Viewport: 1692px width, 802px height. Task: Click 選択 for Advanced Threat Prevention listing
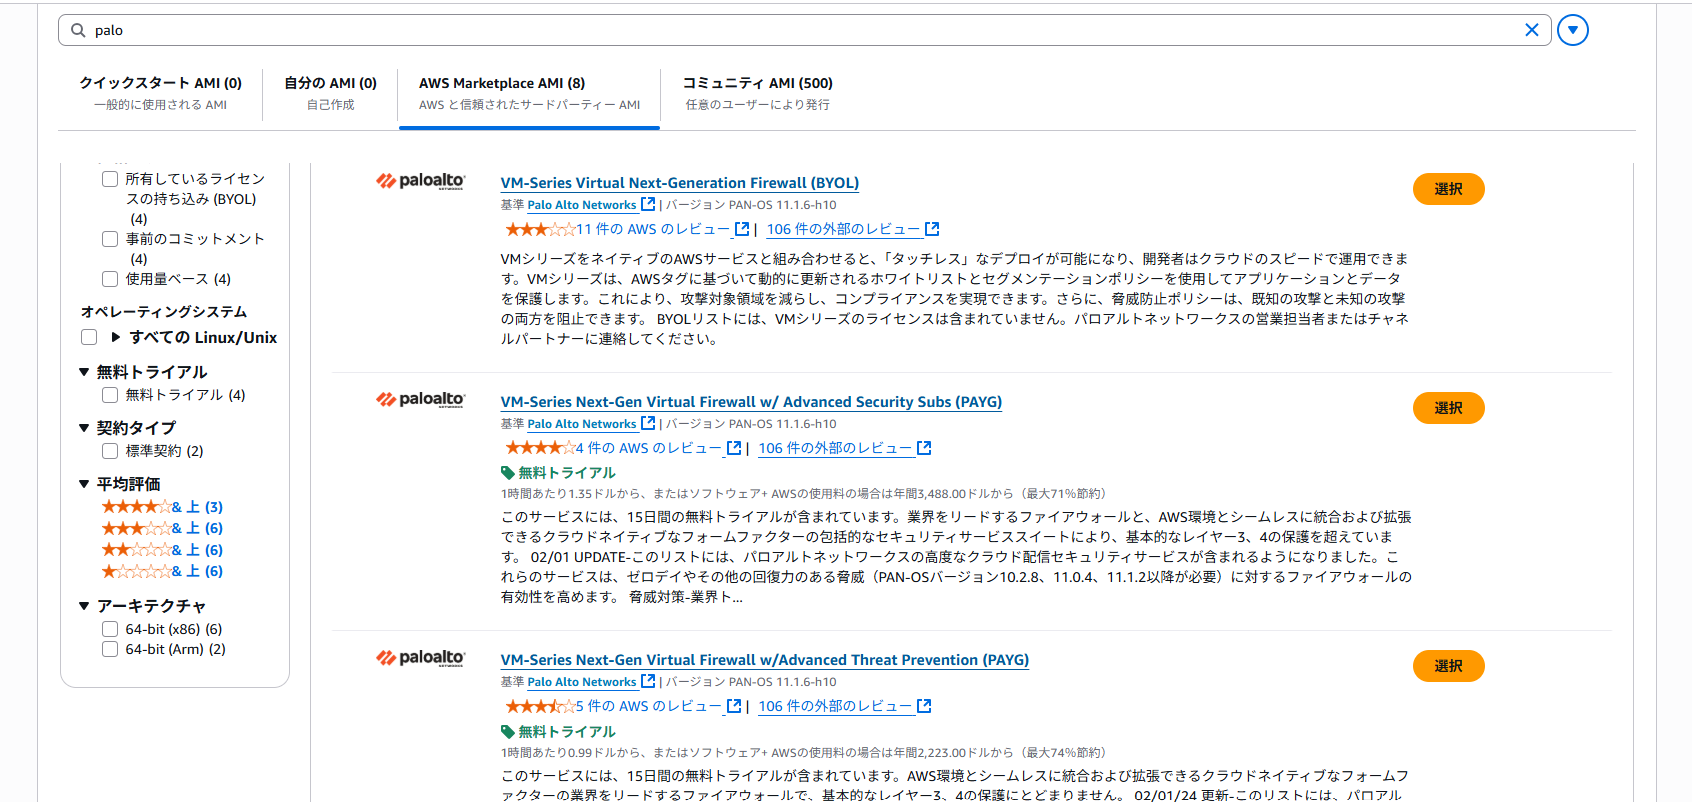click(1448, 666)
